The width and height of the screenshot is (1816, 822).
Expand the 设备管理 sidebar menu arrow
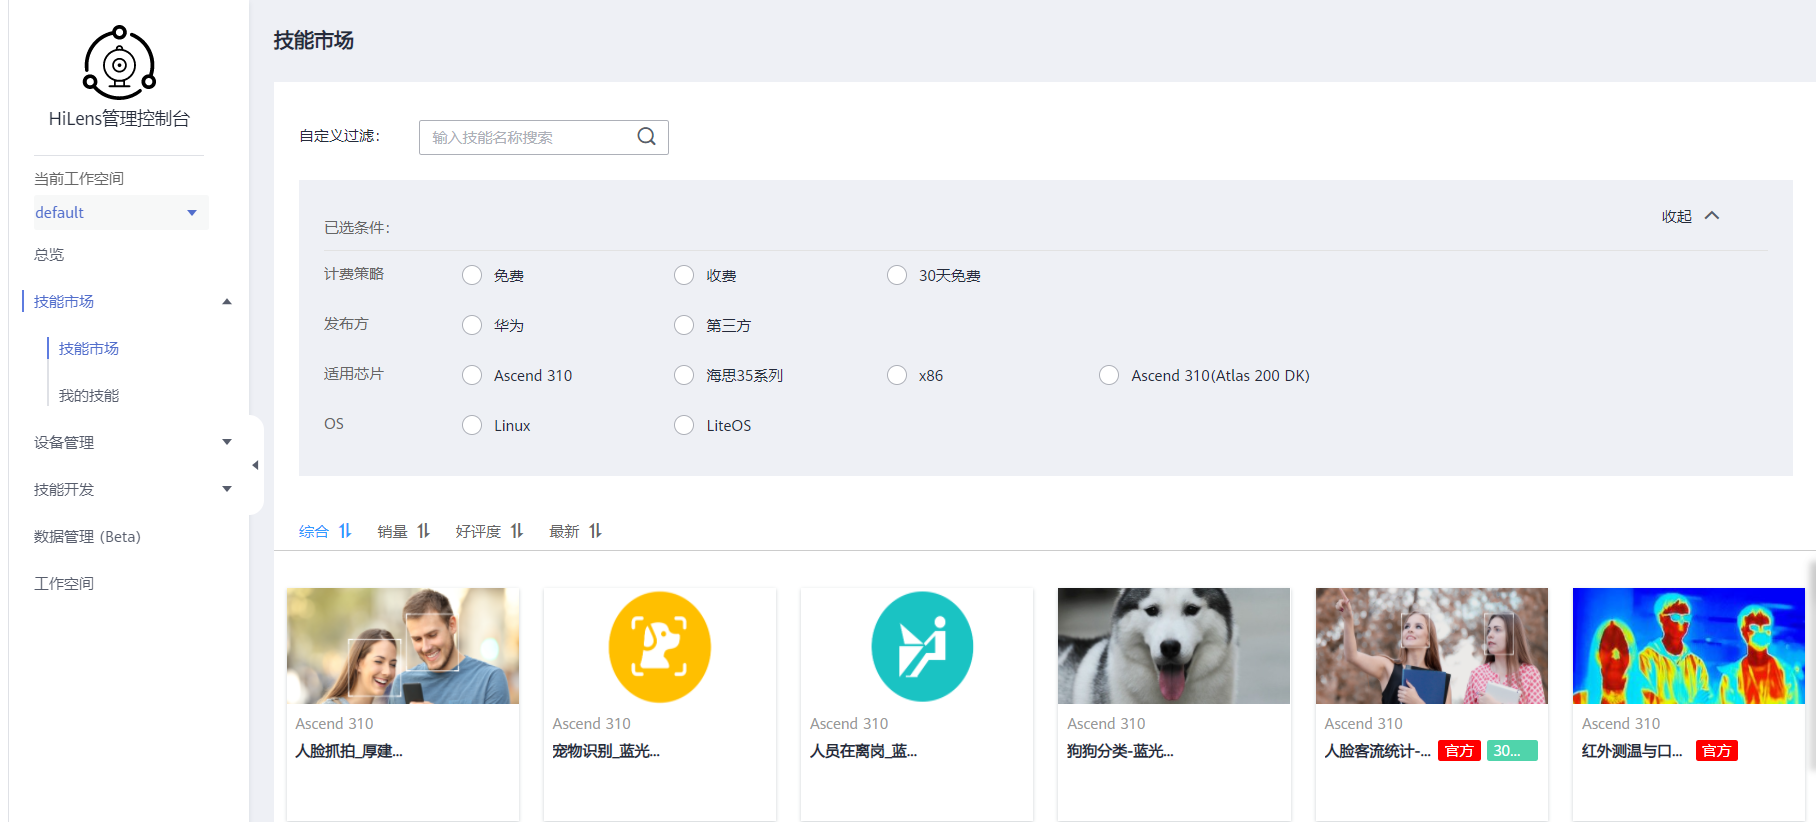[227, 442]
